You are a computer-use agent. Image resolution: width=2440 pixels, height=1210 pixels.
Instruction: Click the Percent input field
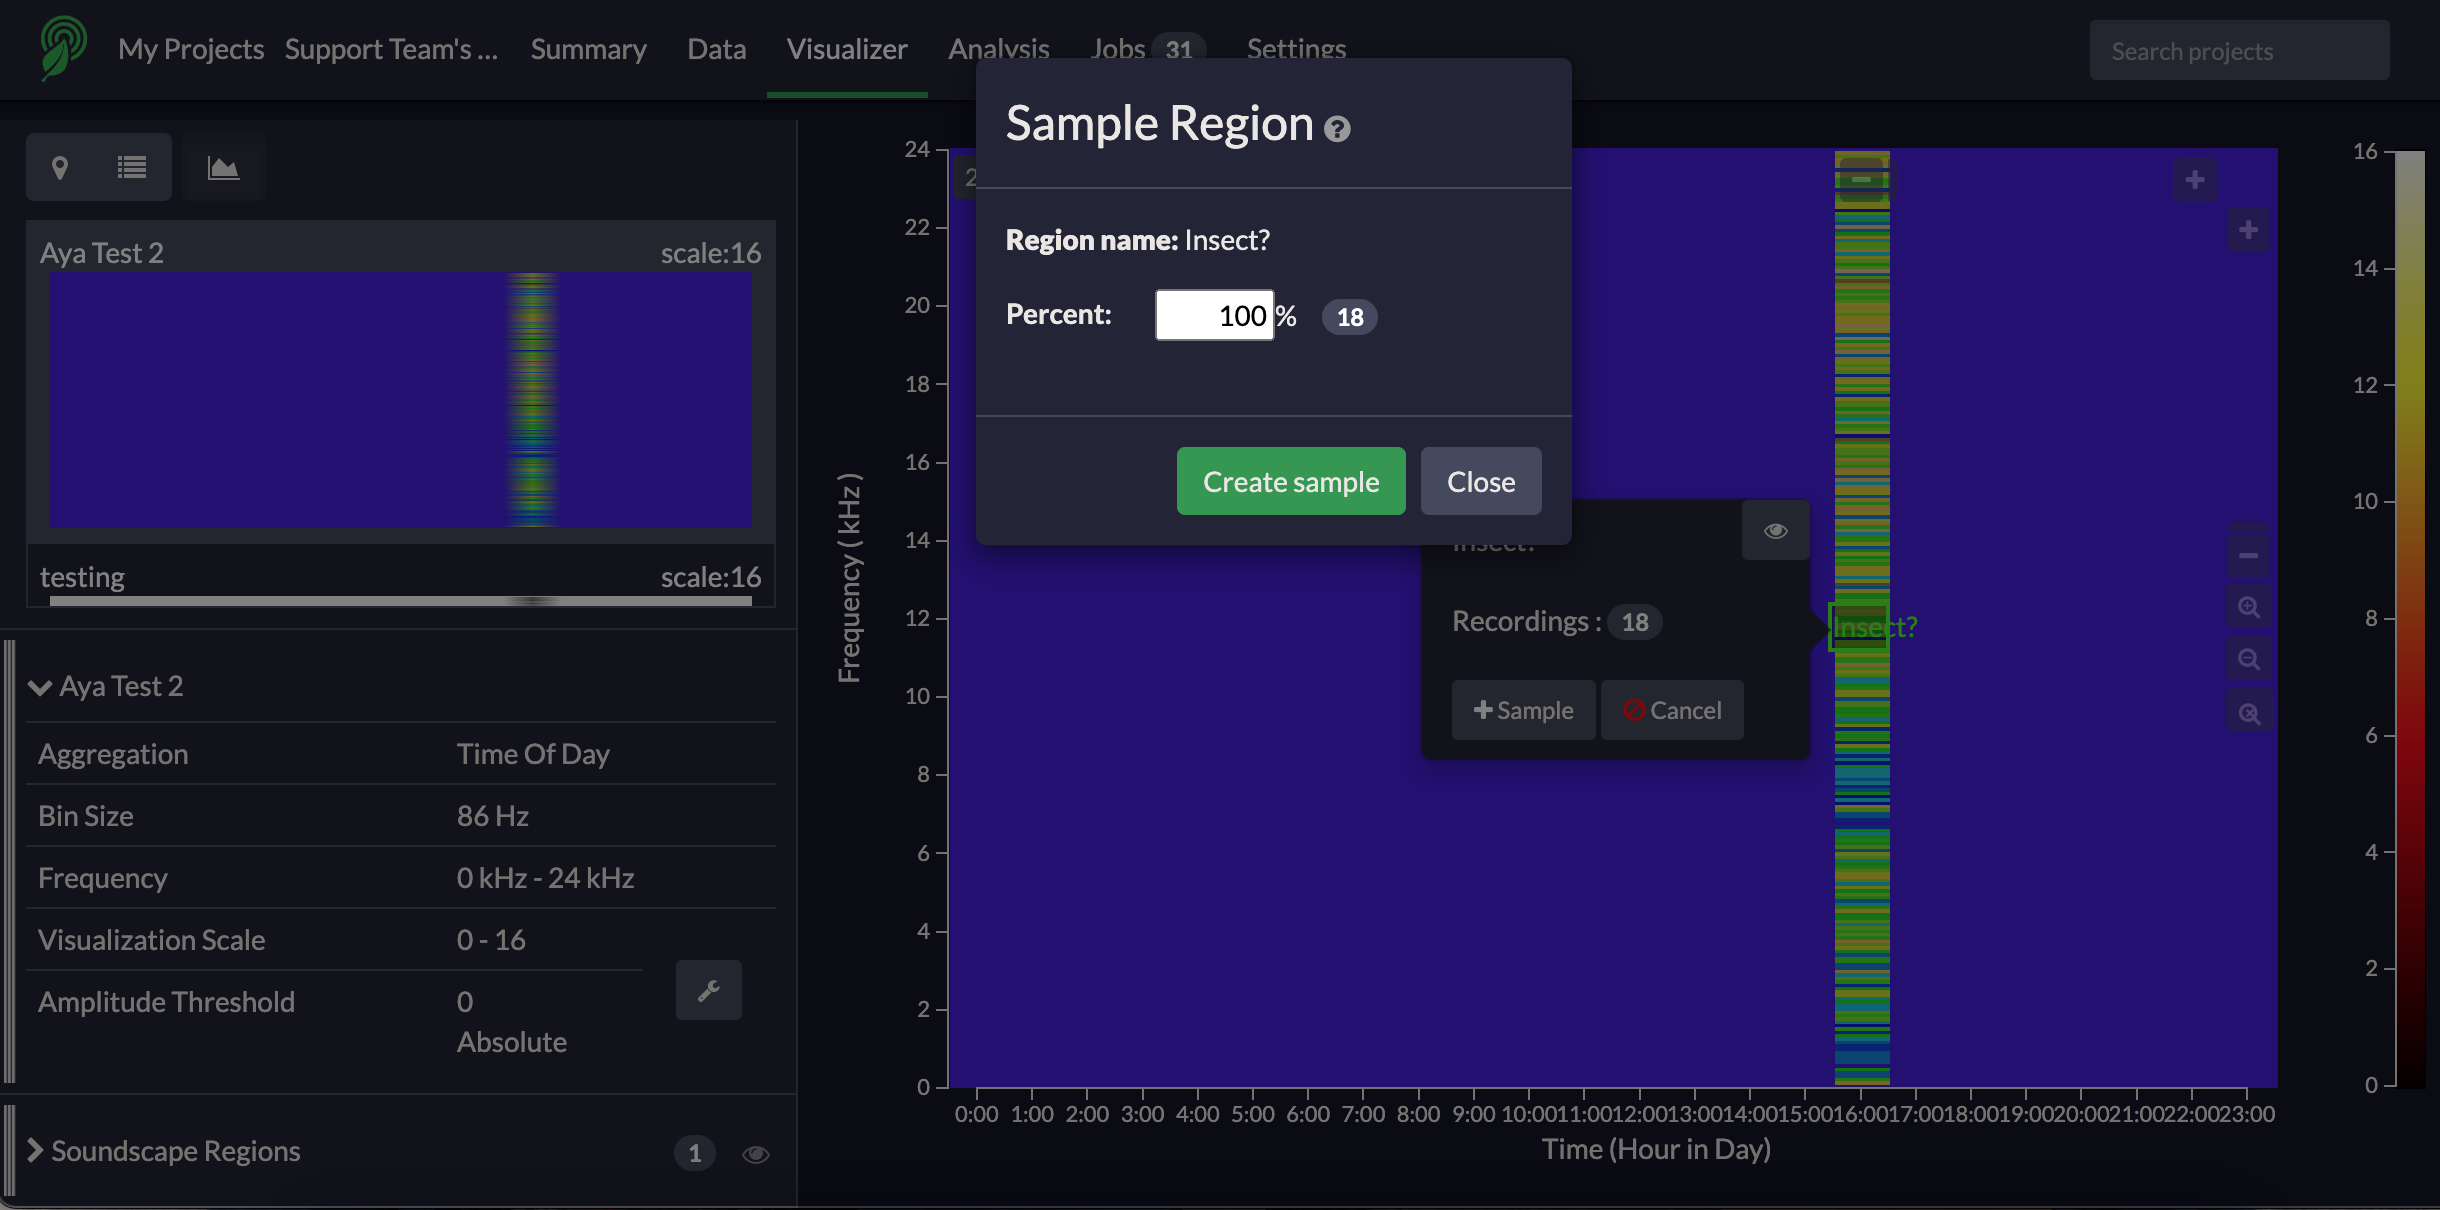tap(1214, 316)
